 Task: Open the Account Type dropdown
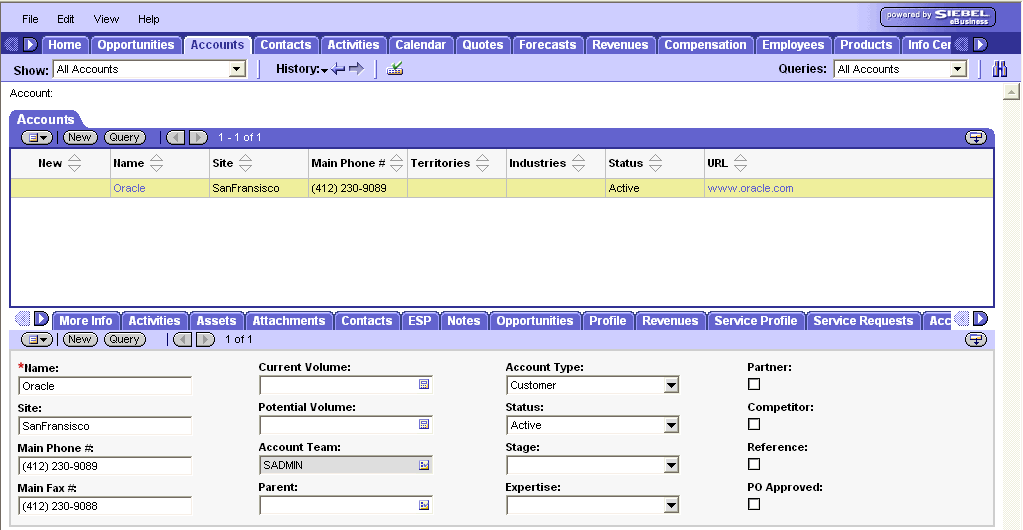pyautogui.click(x=671, y=385)
